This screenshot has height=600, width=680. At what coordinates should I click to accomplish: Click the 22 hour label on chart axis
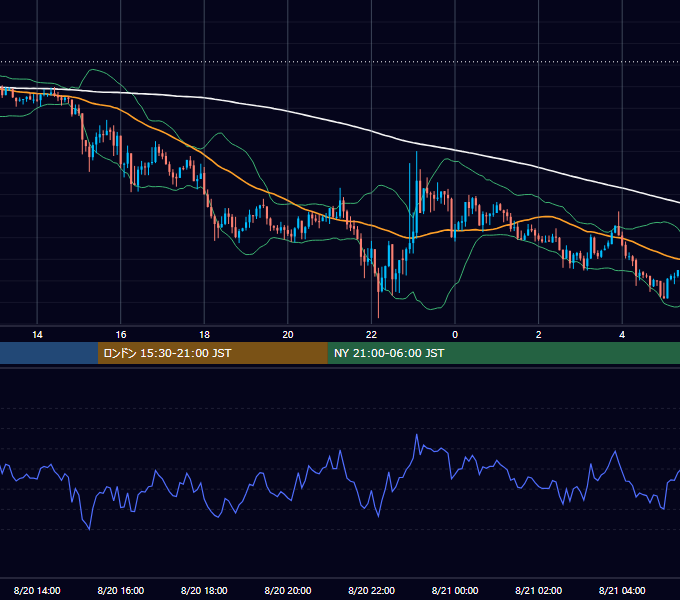click(371, 335)
